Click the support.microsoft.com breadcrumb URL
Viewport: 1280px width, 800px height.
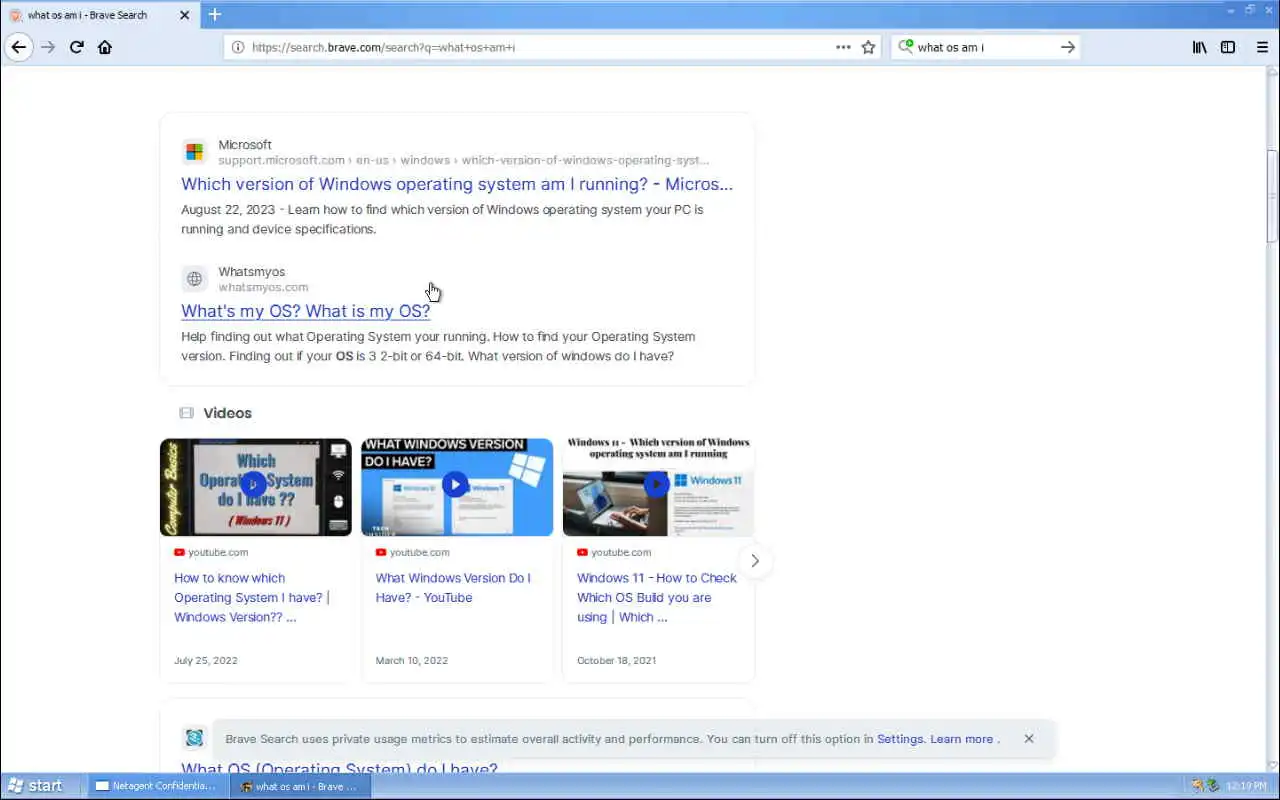coord(464,160)
